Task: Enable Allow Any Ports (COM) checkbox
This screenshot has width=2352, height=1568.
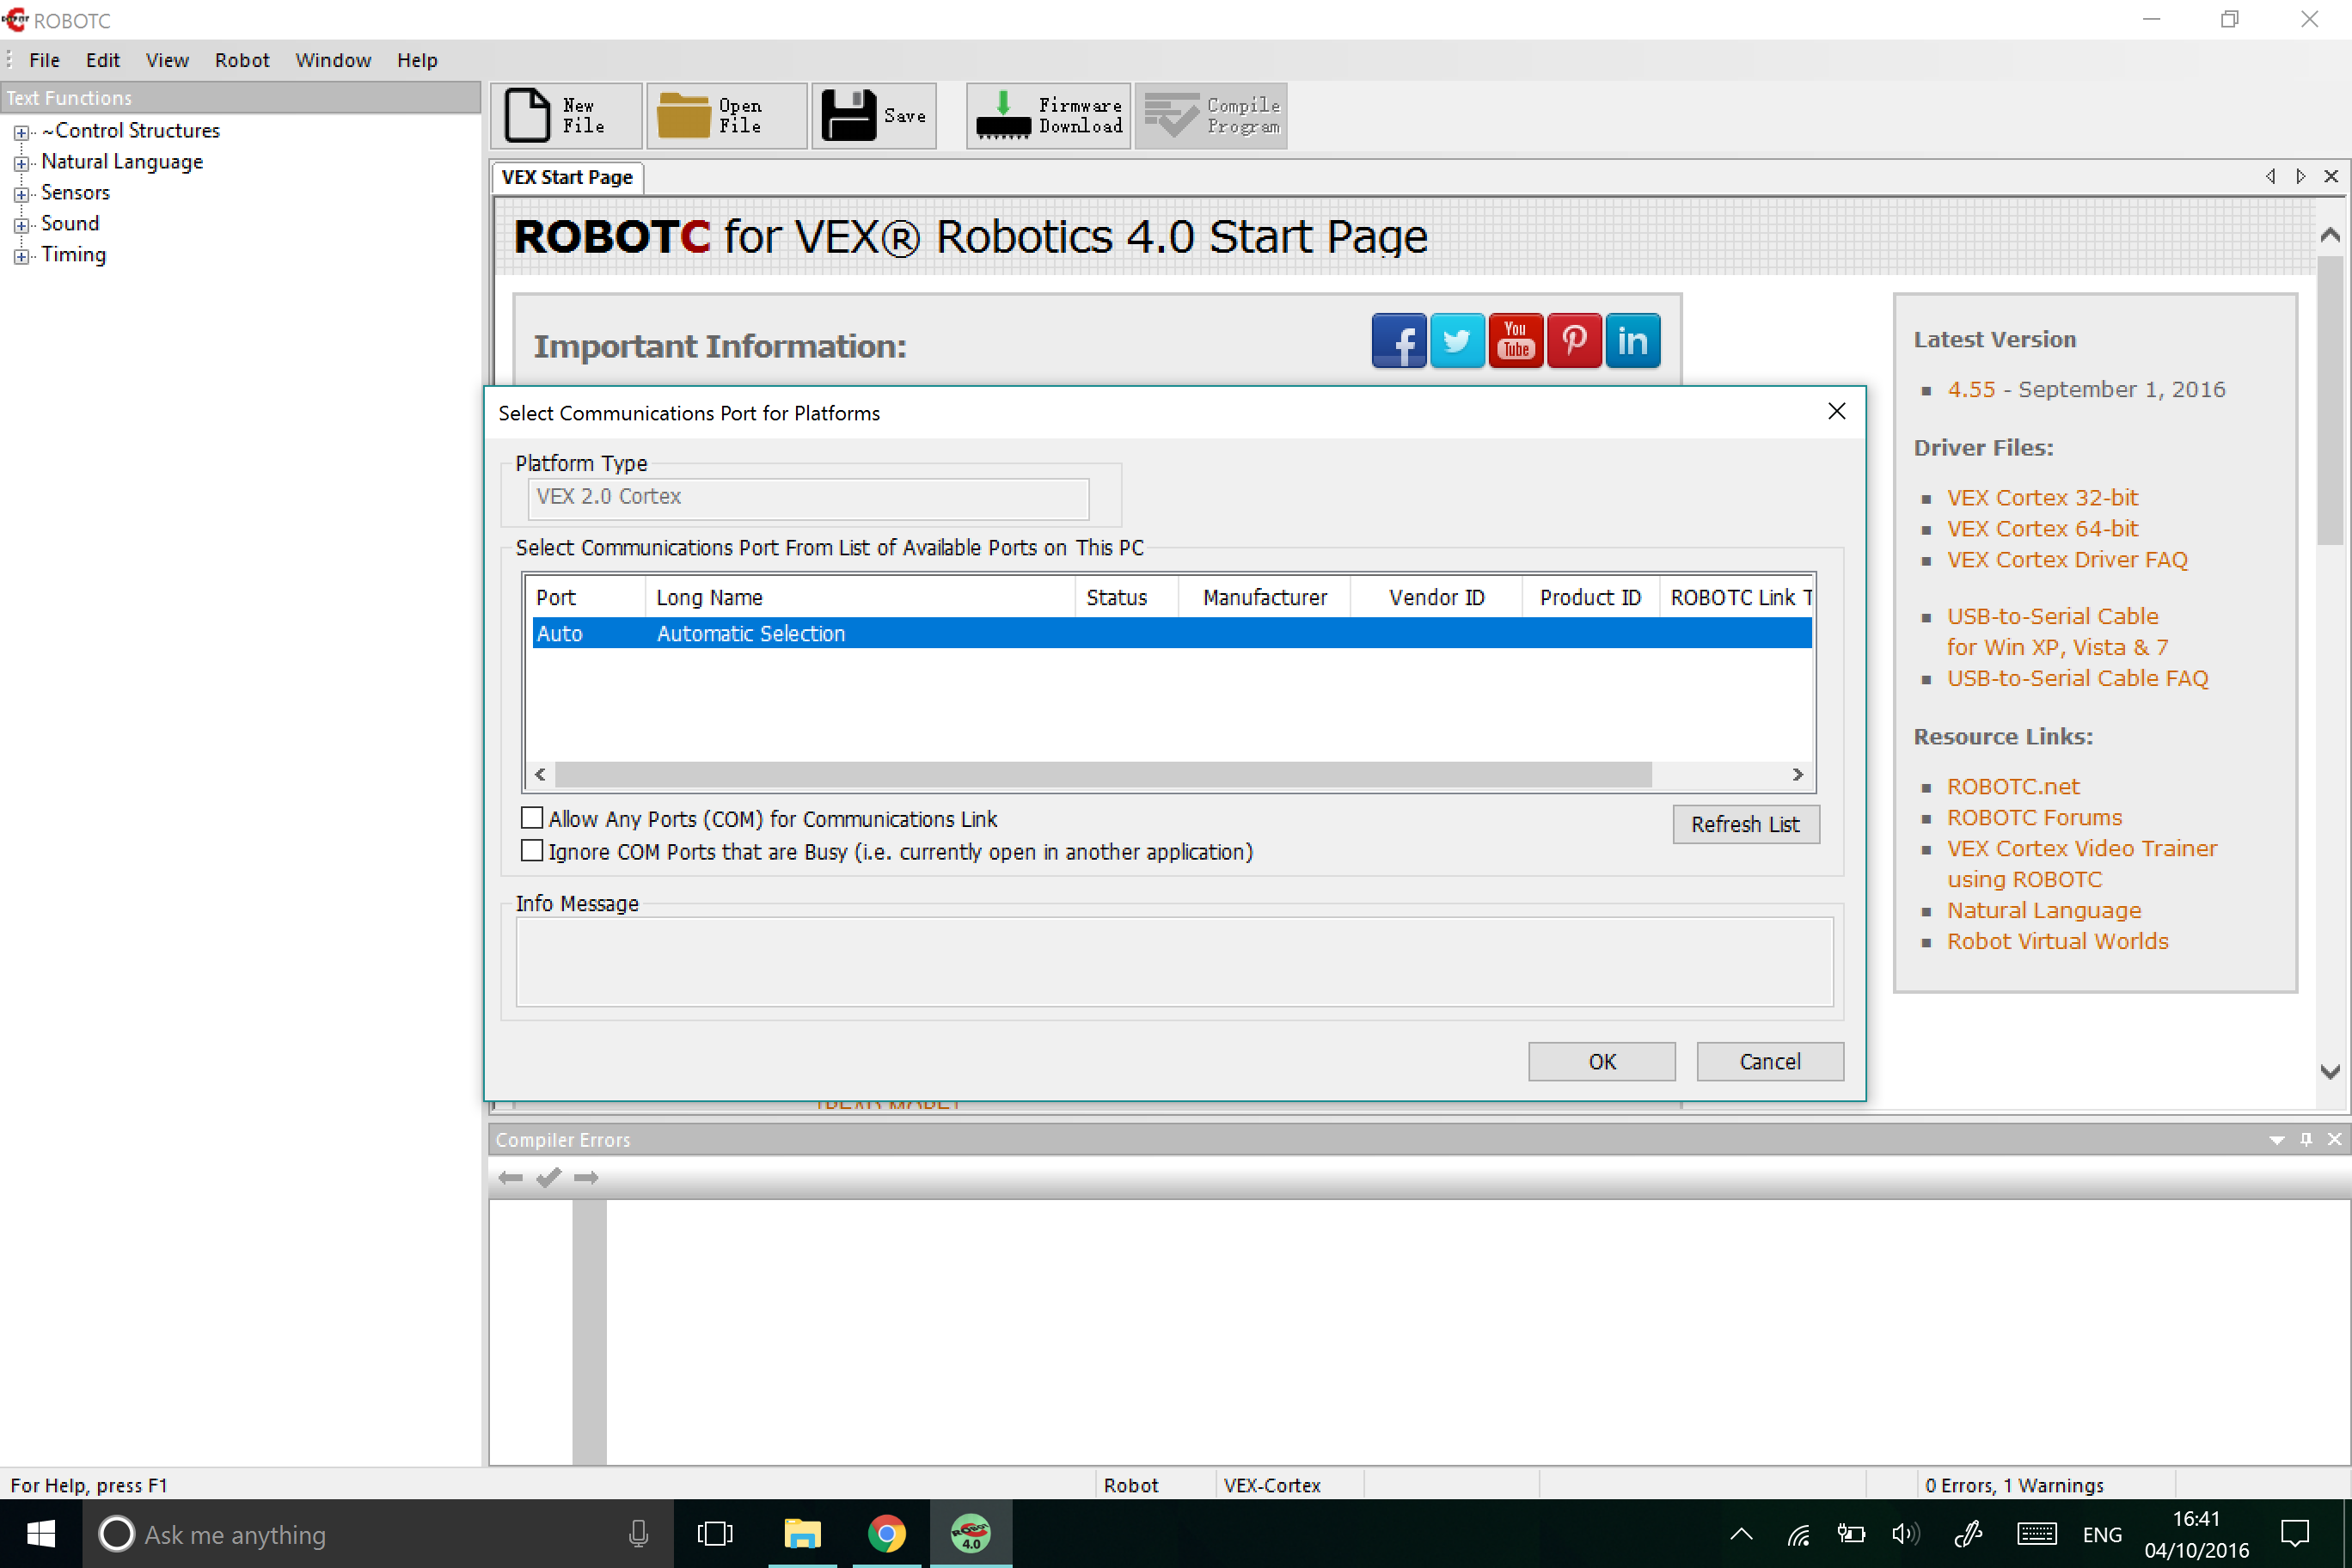Action: coord(532,818)
